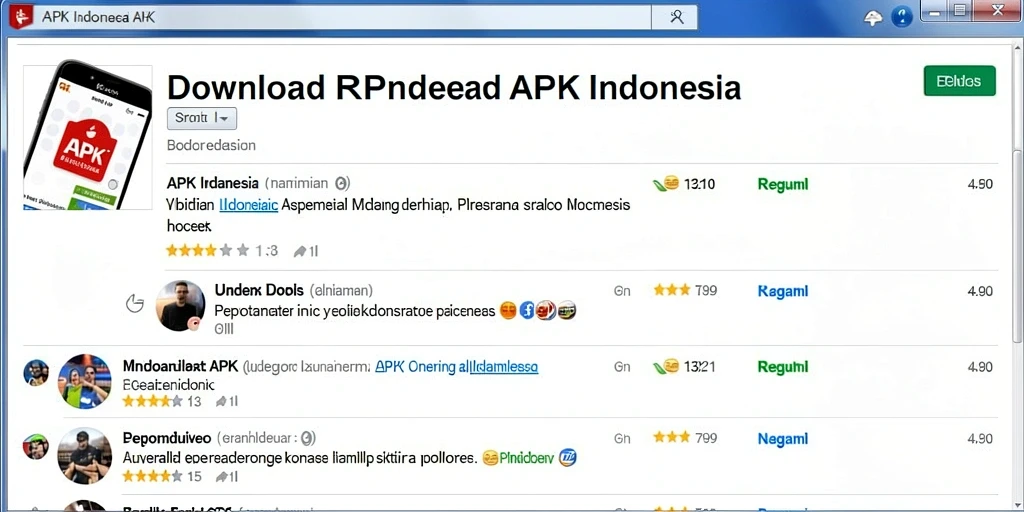The height and width of the screenshot is (512, 1024).
Task: Click the circled icon after (naminian)
Action: click(342, 184)
